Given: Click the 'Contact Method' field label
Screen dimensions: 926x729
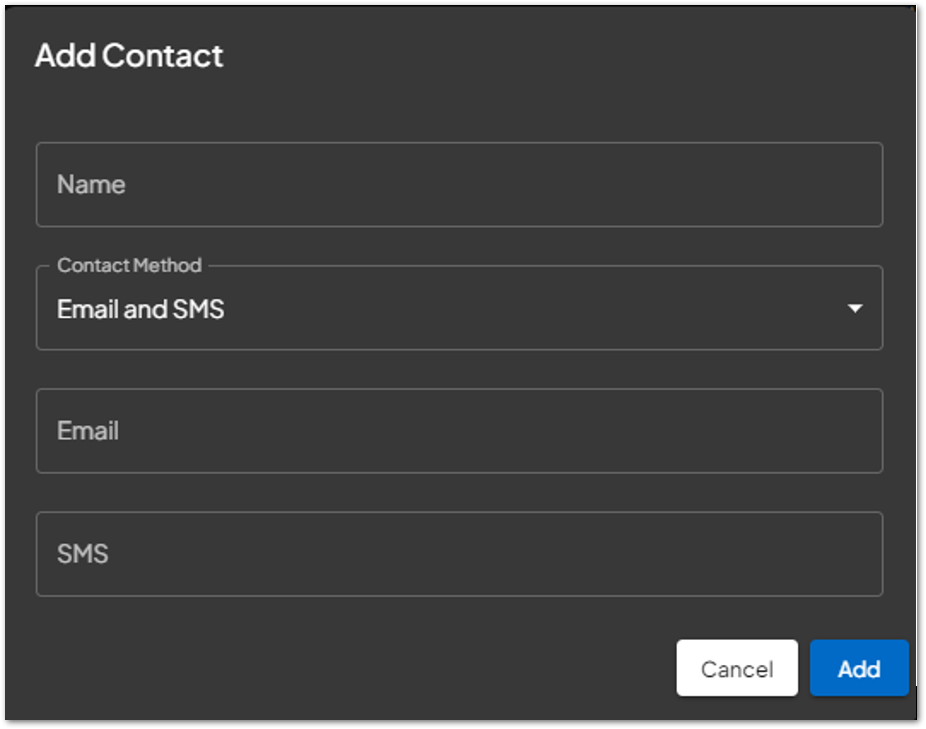Looking at the screenshot, I should click(129, 265).
